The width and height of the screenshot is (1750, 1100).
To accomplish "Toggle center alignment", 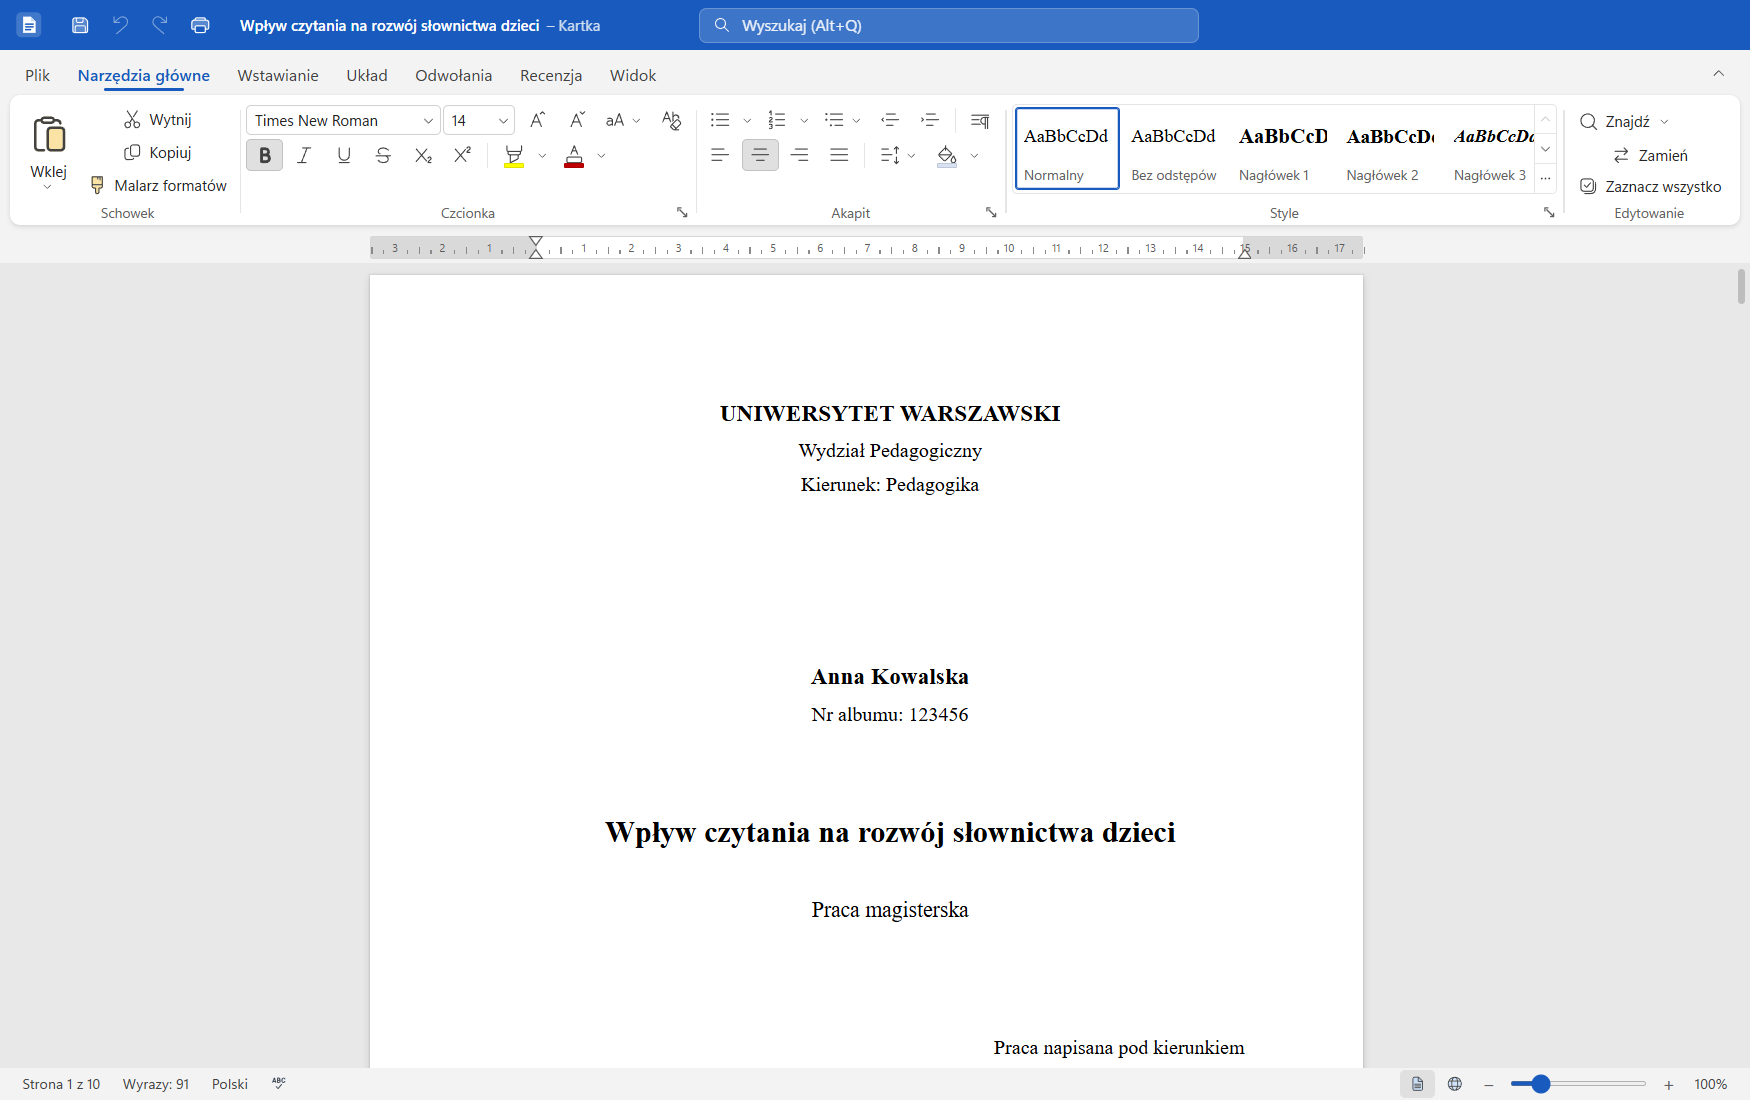I will pos(760,155).
